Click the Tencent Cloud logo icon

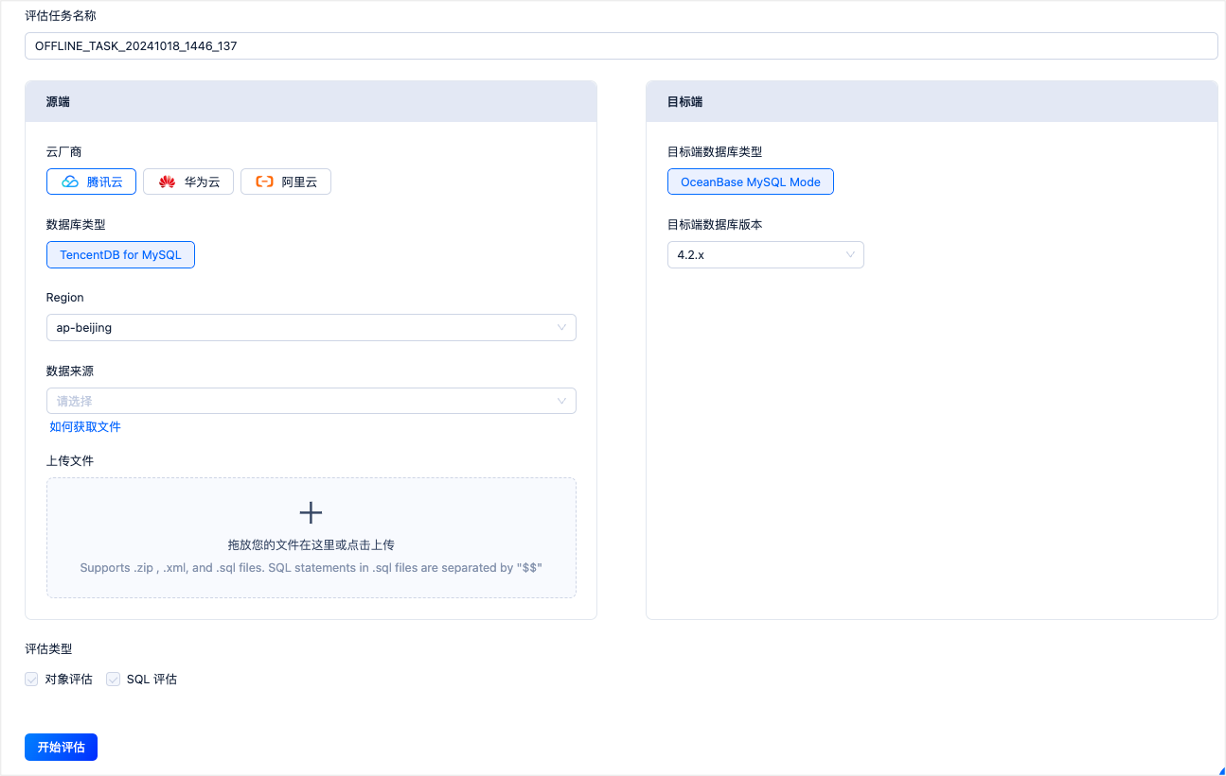coord(70,182)
